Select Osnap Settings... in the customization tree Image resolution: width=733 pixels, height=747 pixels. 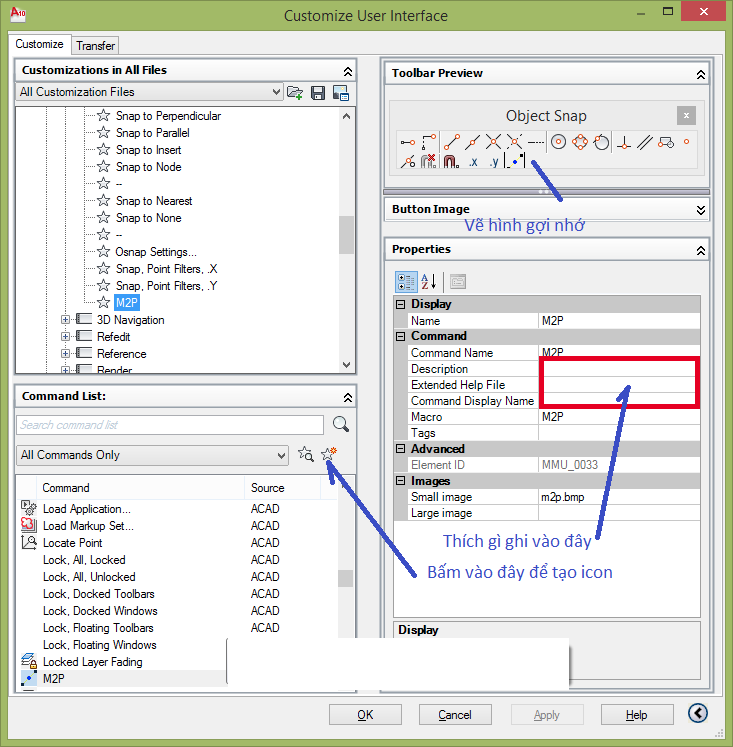156,252
